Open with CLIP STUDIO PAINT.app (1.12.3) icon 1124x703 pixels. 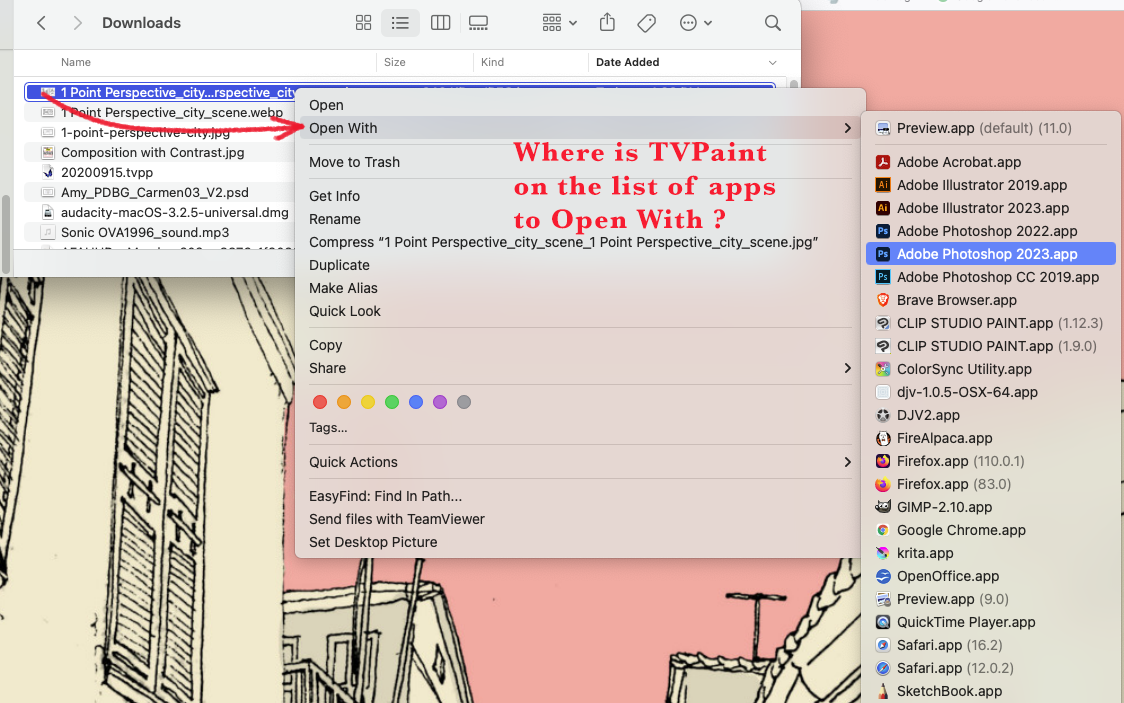coord(883,323)
